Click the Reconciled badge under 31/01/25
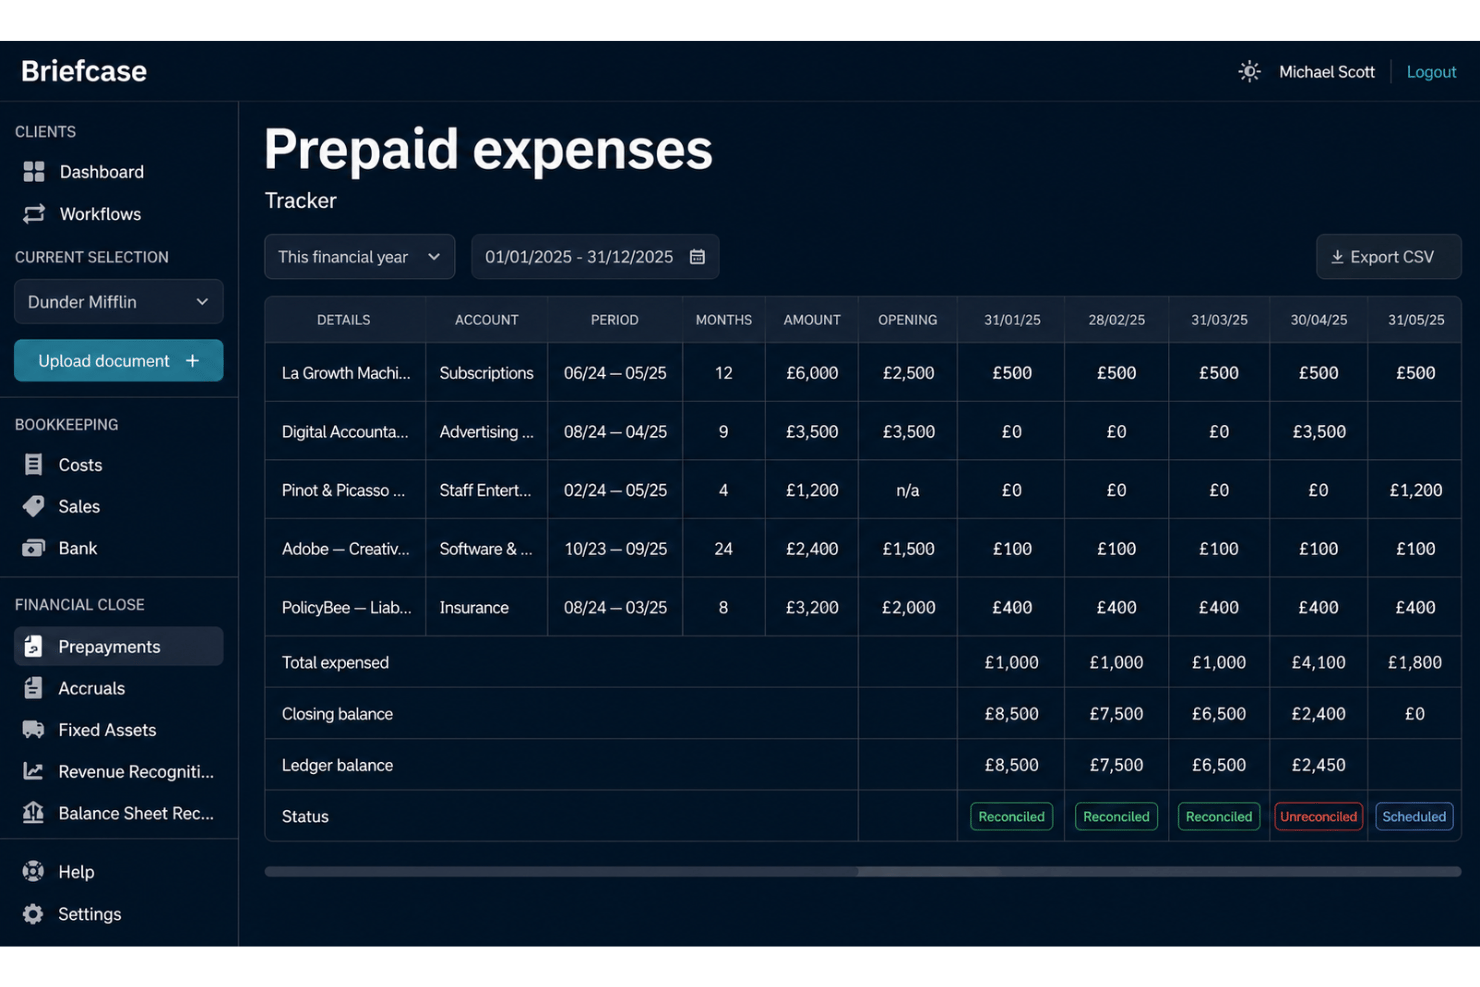Screen dimensions: 1480x987 click(x=1011, y=817)
